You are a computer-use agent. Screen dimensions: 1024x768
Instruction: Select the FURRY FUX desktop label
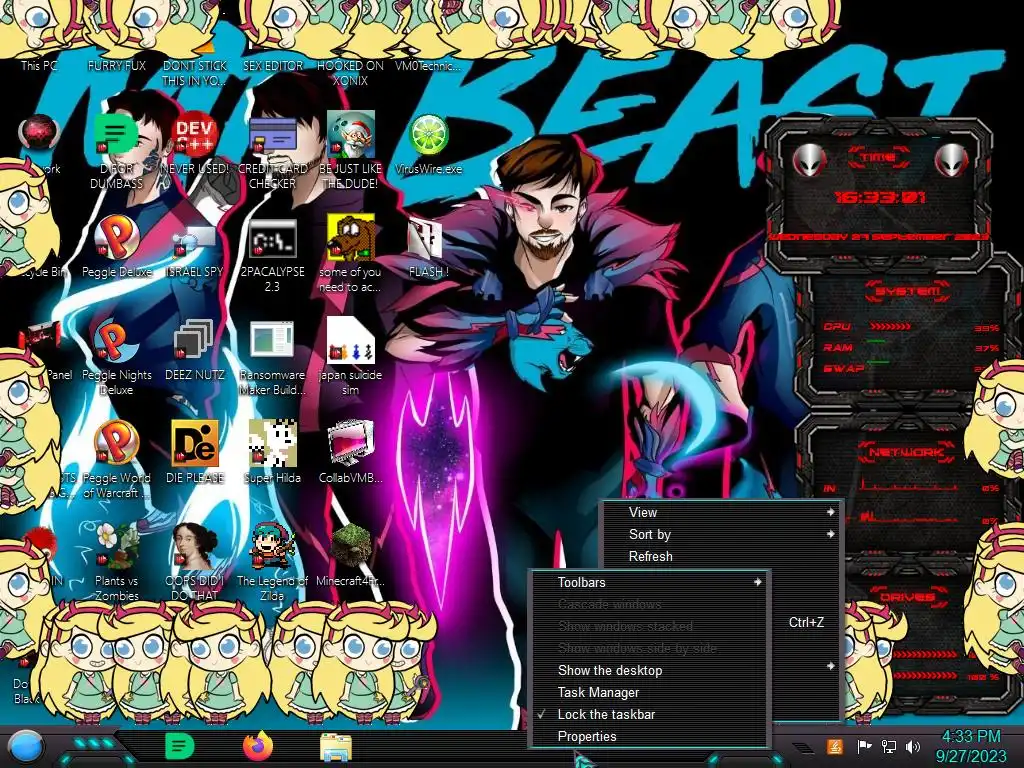point(116,65)
